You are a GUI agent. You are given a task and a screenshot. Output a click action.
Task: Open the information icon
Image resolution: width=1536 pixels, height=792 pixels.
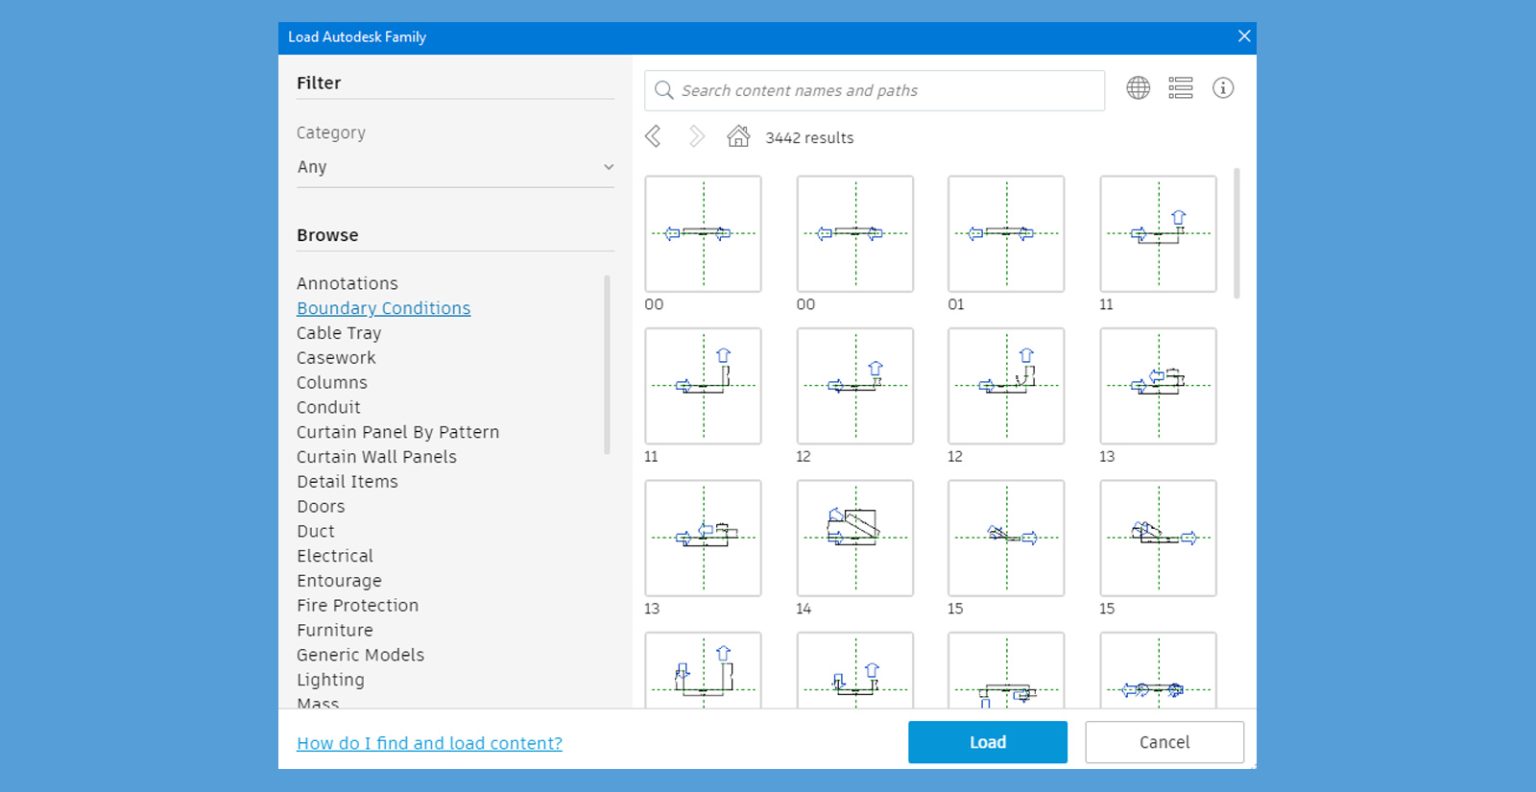click(1222, 88)
